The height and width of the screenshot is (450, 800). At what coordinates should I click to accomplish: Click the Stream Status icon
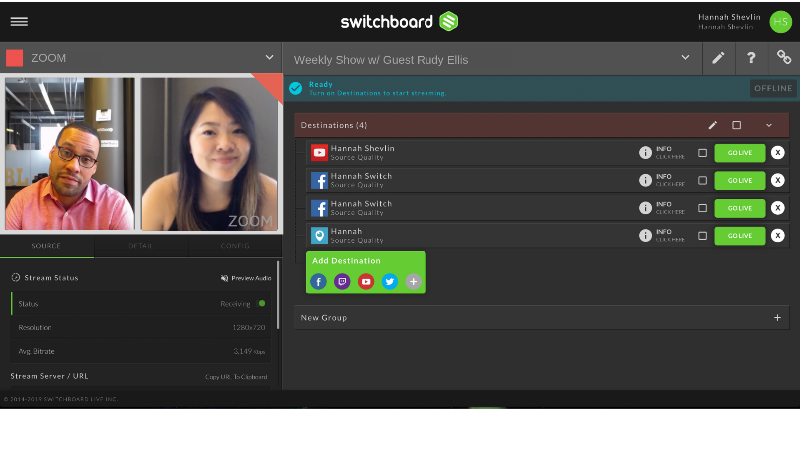16,278
